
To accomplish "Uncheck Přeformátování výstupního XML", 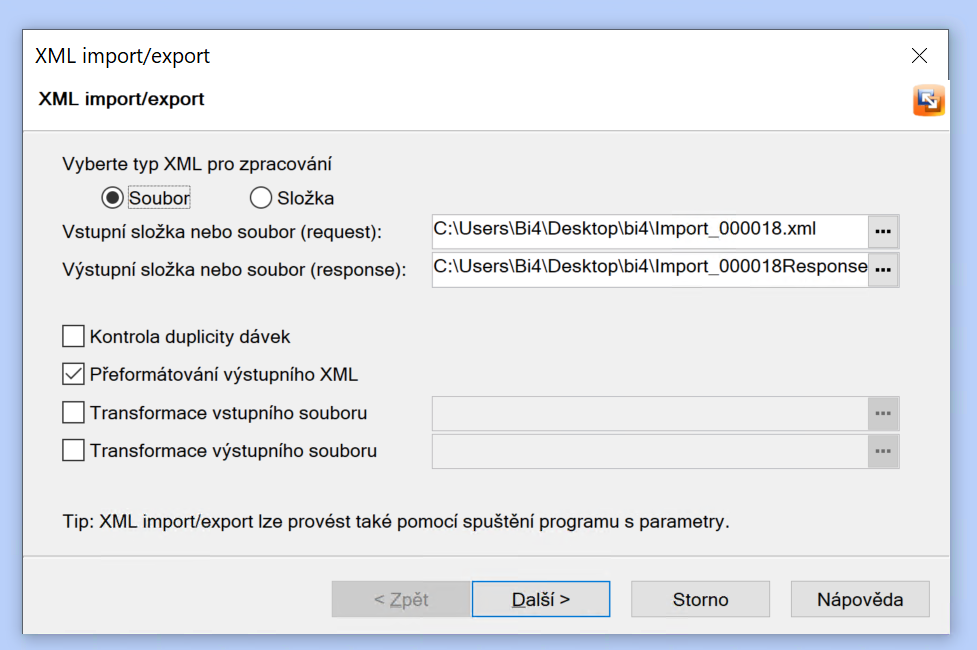I will tap(74, 375).
